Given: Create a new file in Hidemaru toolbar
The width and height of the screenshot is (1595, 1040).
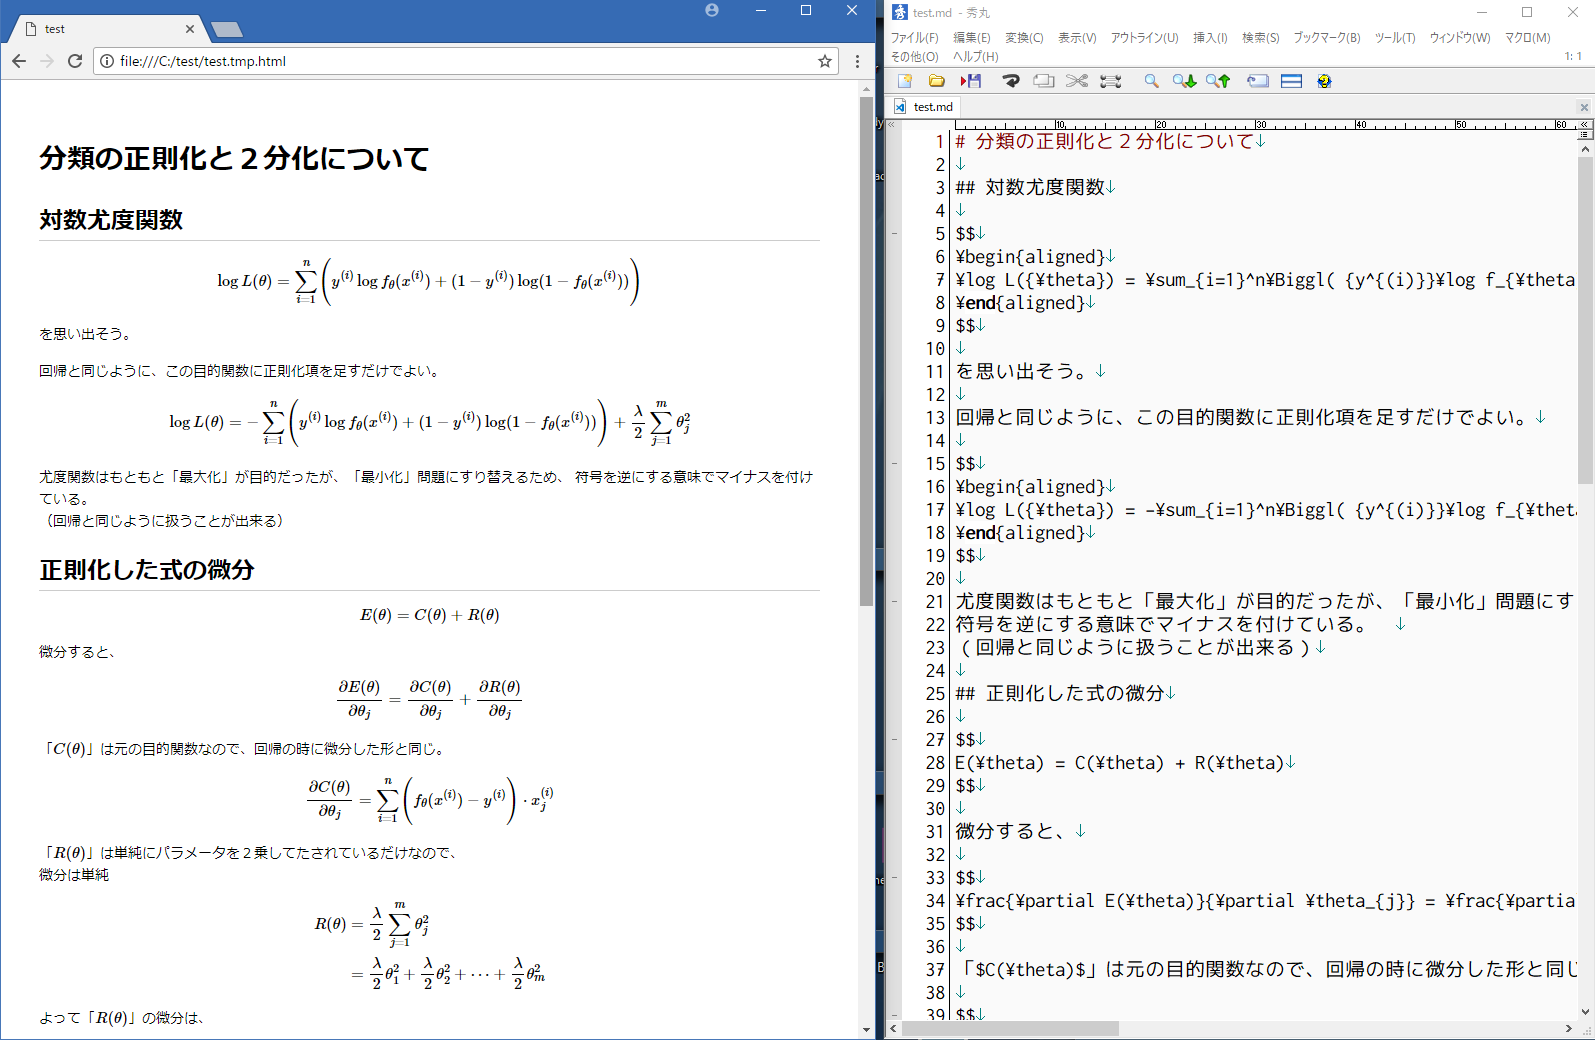Looking at the screenshot, I should pyautogui.click(x=905, y=81).
